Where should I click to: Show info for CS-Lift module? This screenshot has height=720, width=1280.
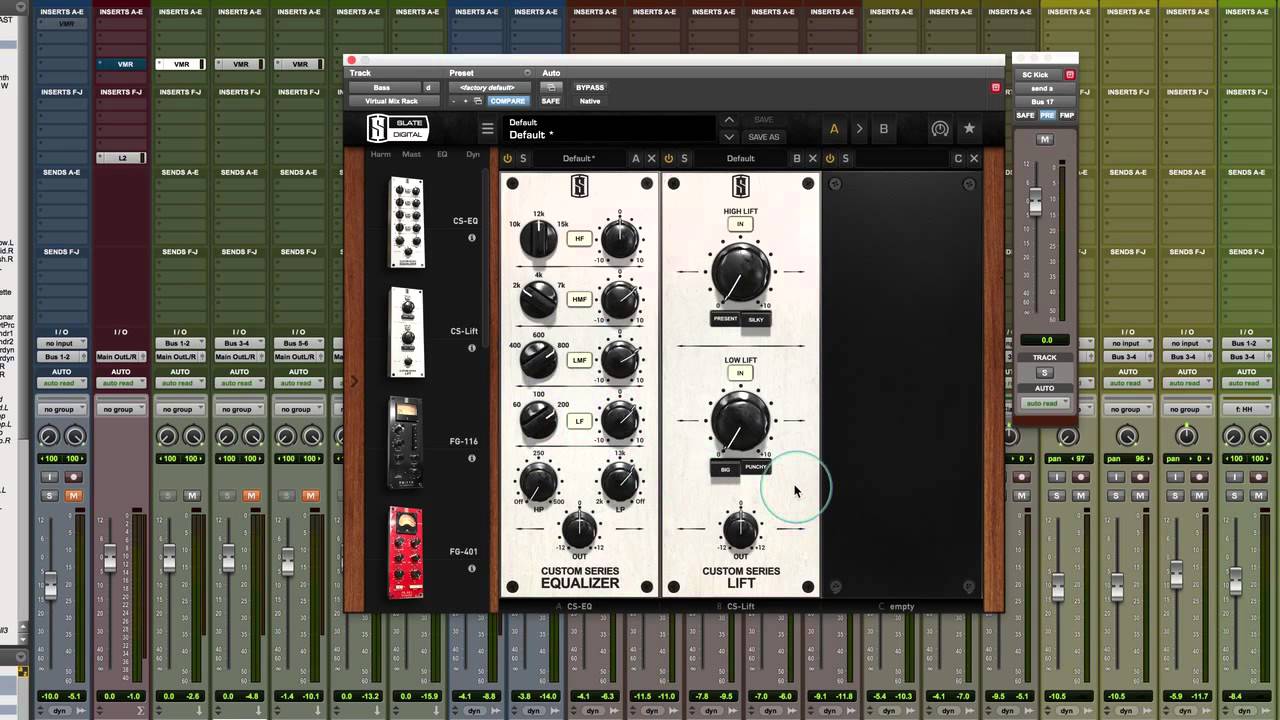pos(472,348)
